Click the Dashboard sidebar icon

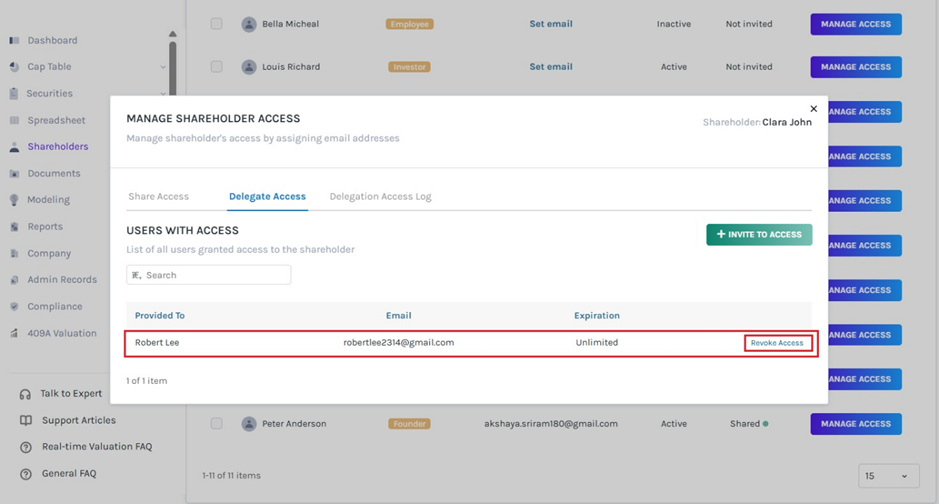14,40
